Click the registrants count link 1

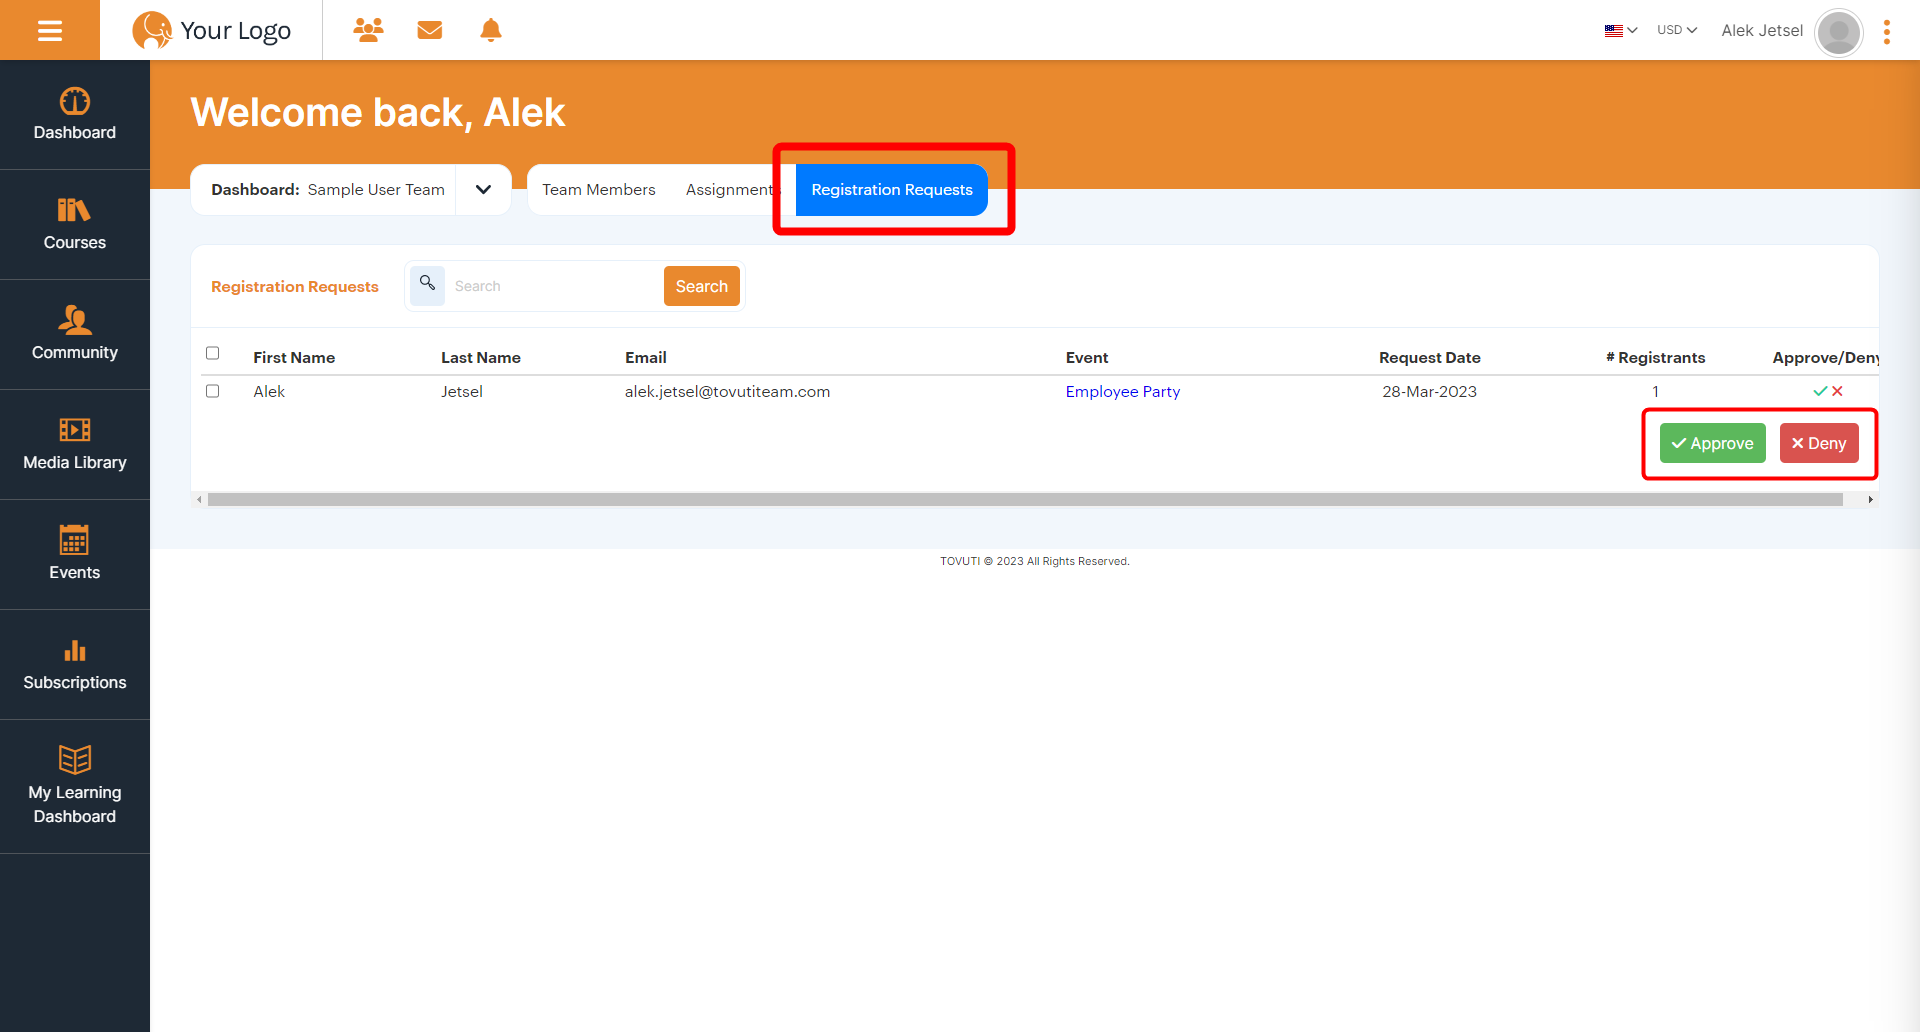coord(1655,391)
